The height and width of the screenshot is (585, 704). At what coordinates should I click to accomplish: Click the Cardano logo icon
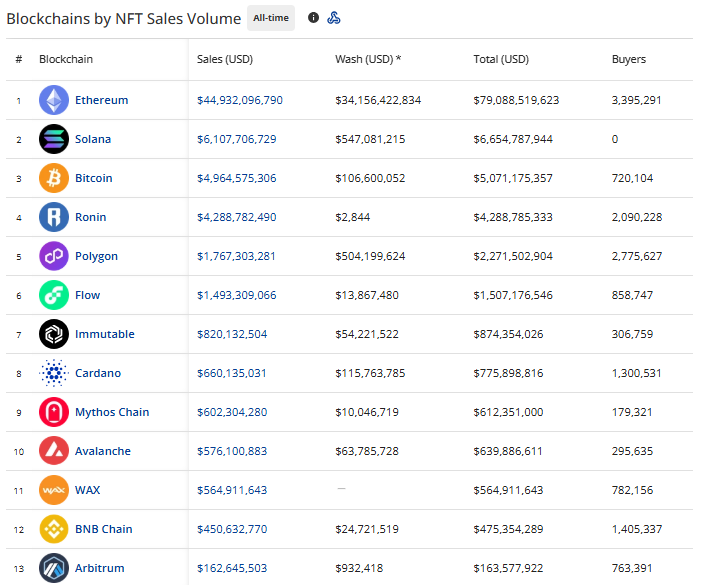point(54,373)
